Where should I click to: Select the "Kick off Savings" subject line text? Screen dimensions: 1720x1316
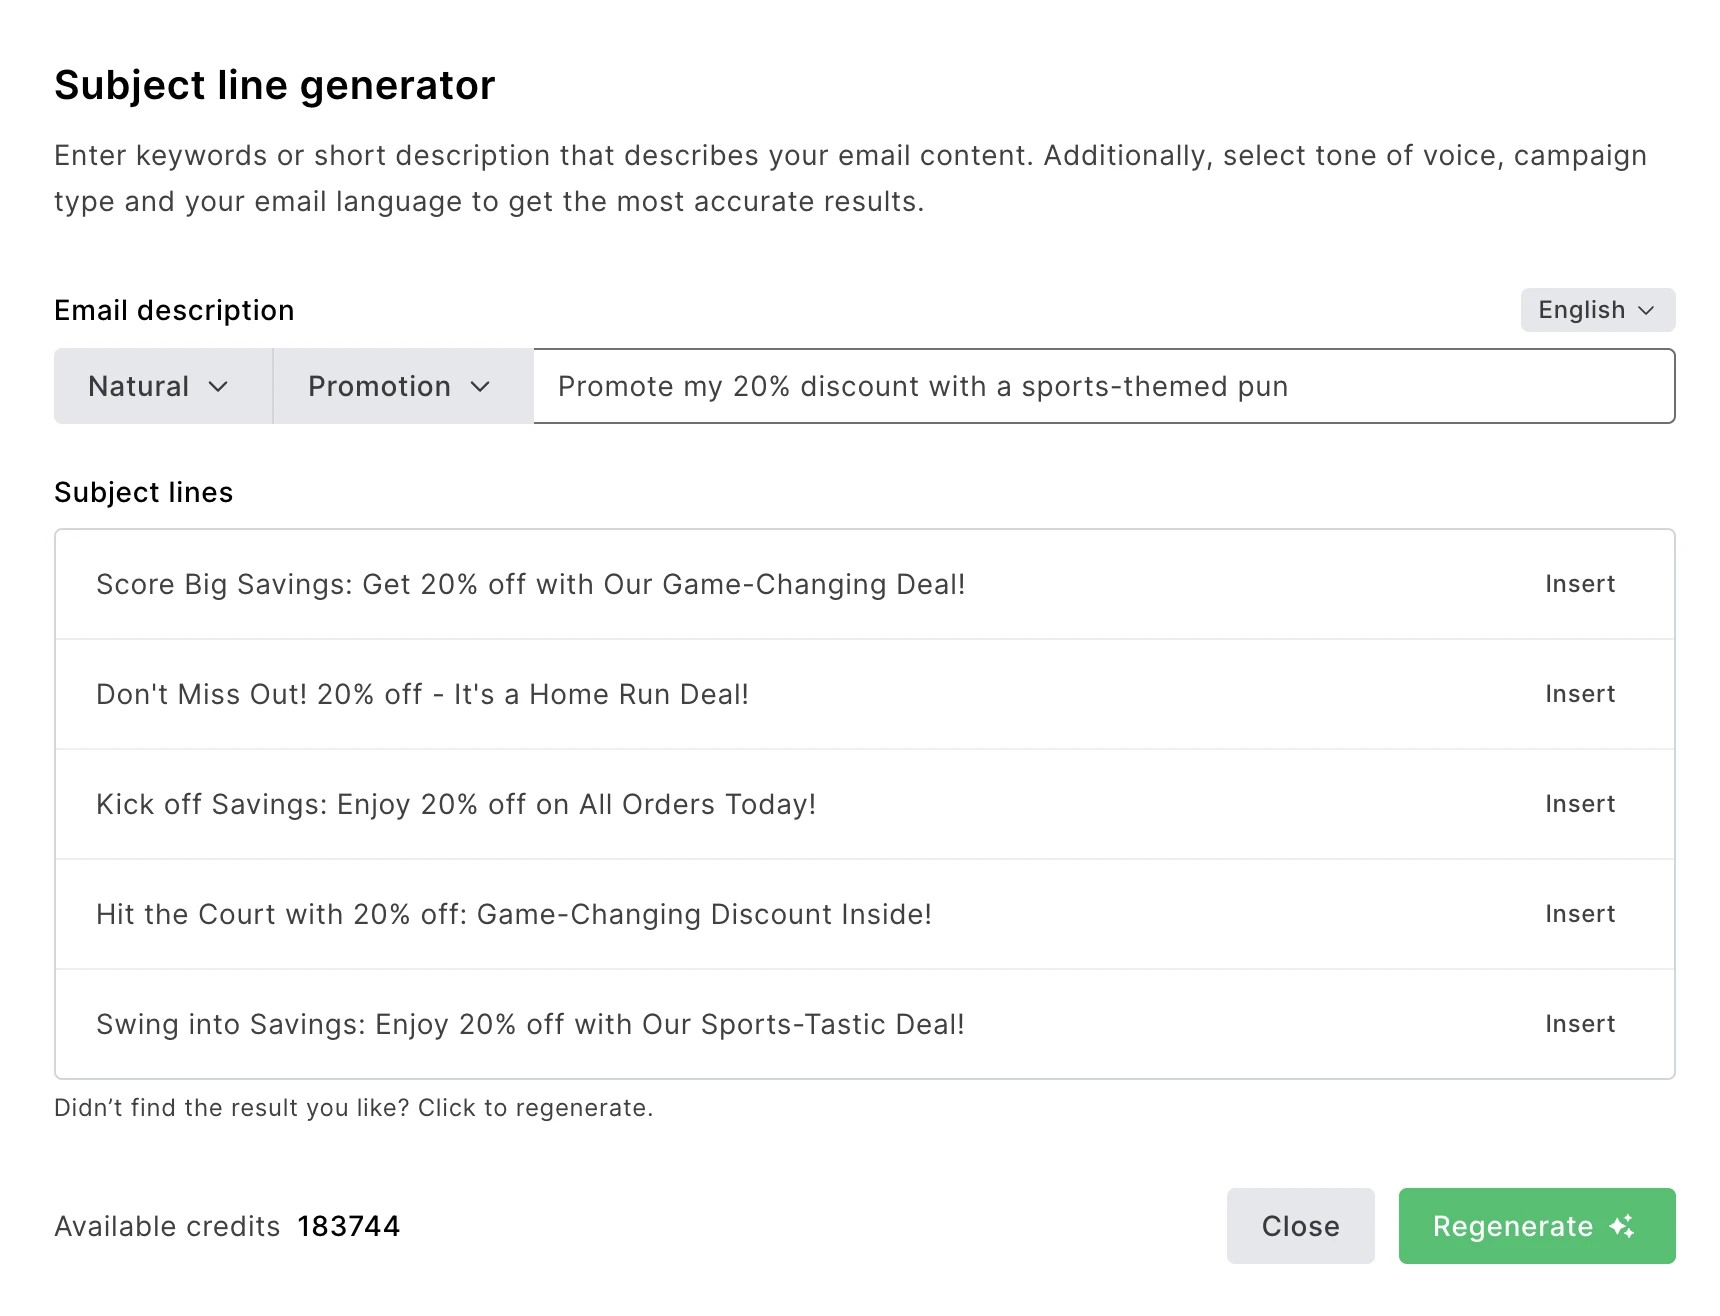coord(456,804)
